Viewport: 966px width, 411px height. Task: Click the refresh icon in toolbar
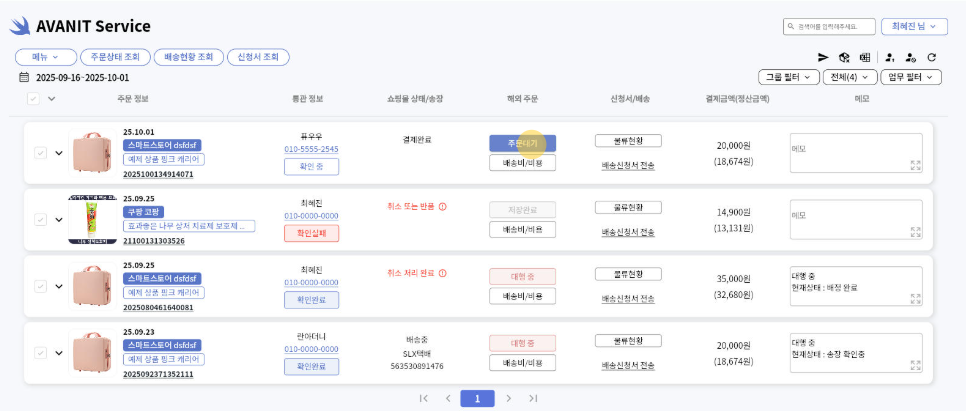(932, 58)
